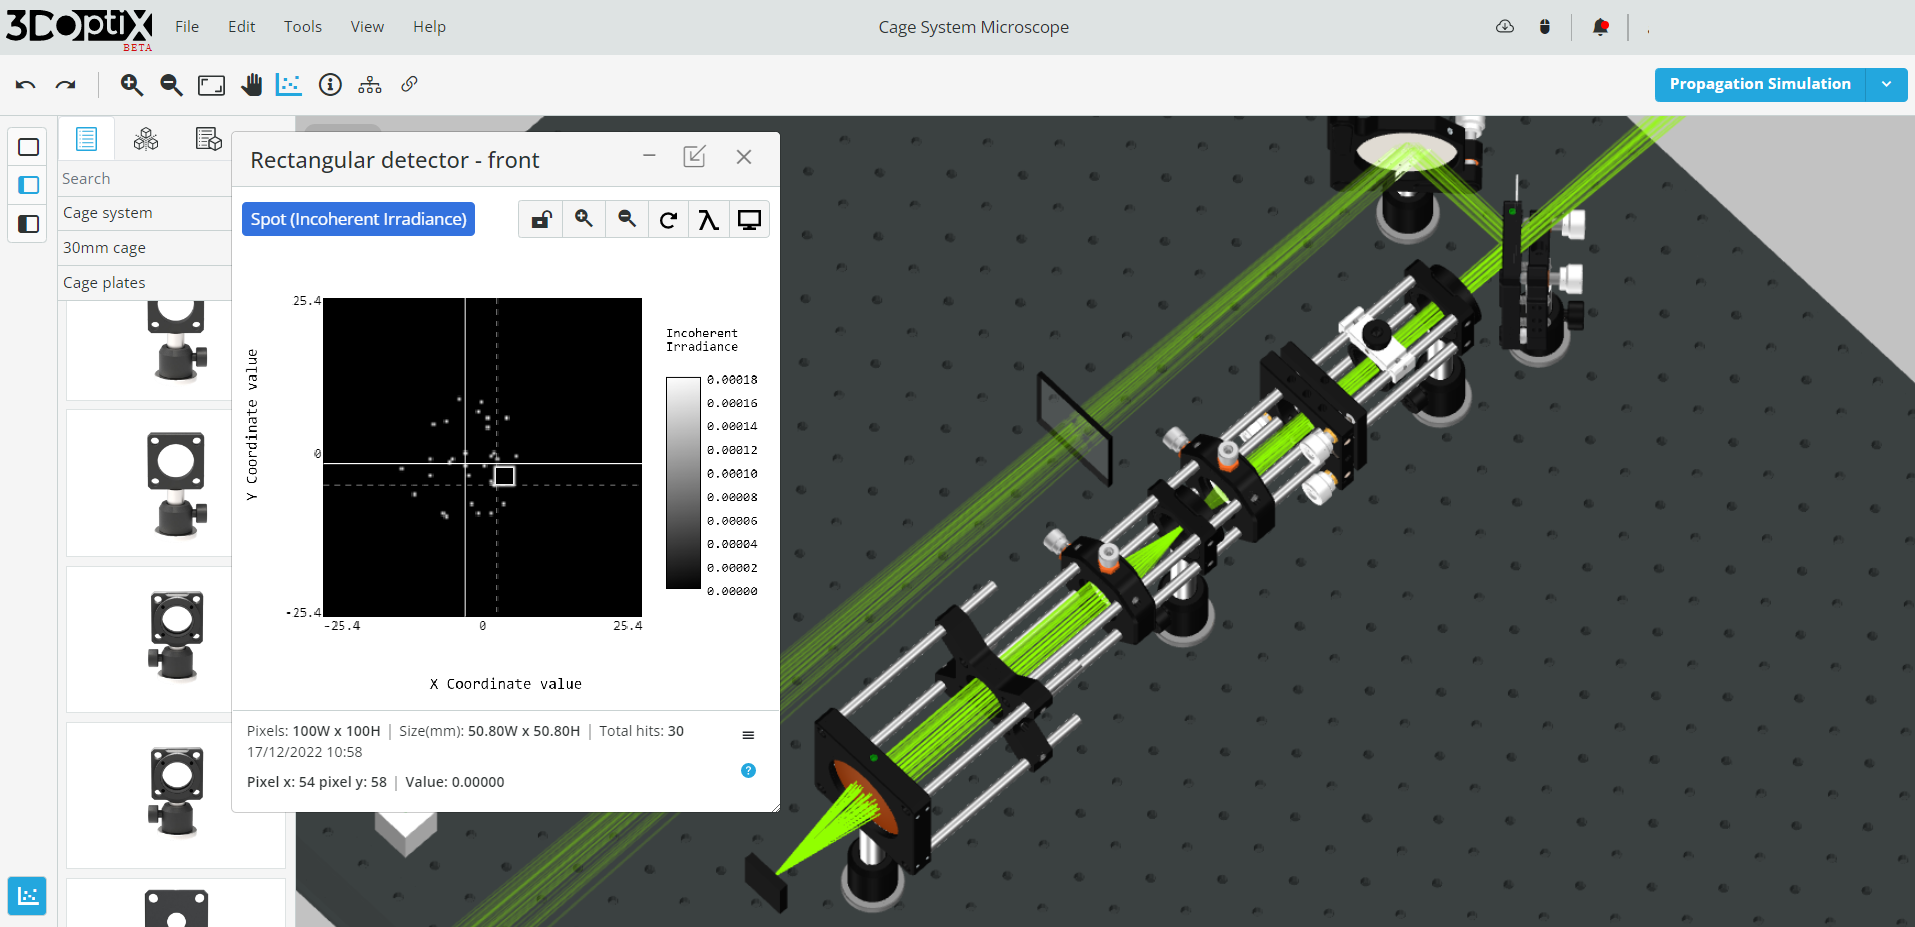This screenshot has width=1915, height=927.
Task: Expand the Propagation Simulation dropdown arrow
Action: click(x=1886, y=84)
